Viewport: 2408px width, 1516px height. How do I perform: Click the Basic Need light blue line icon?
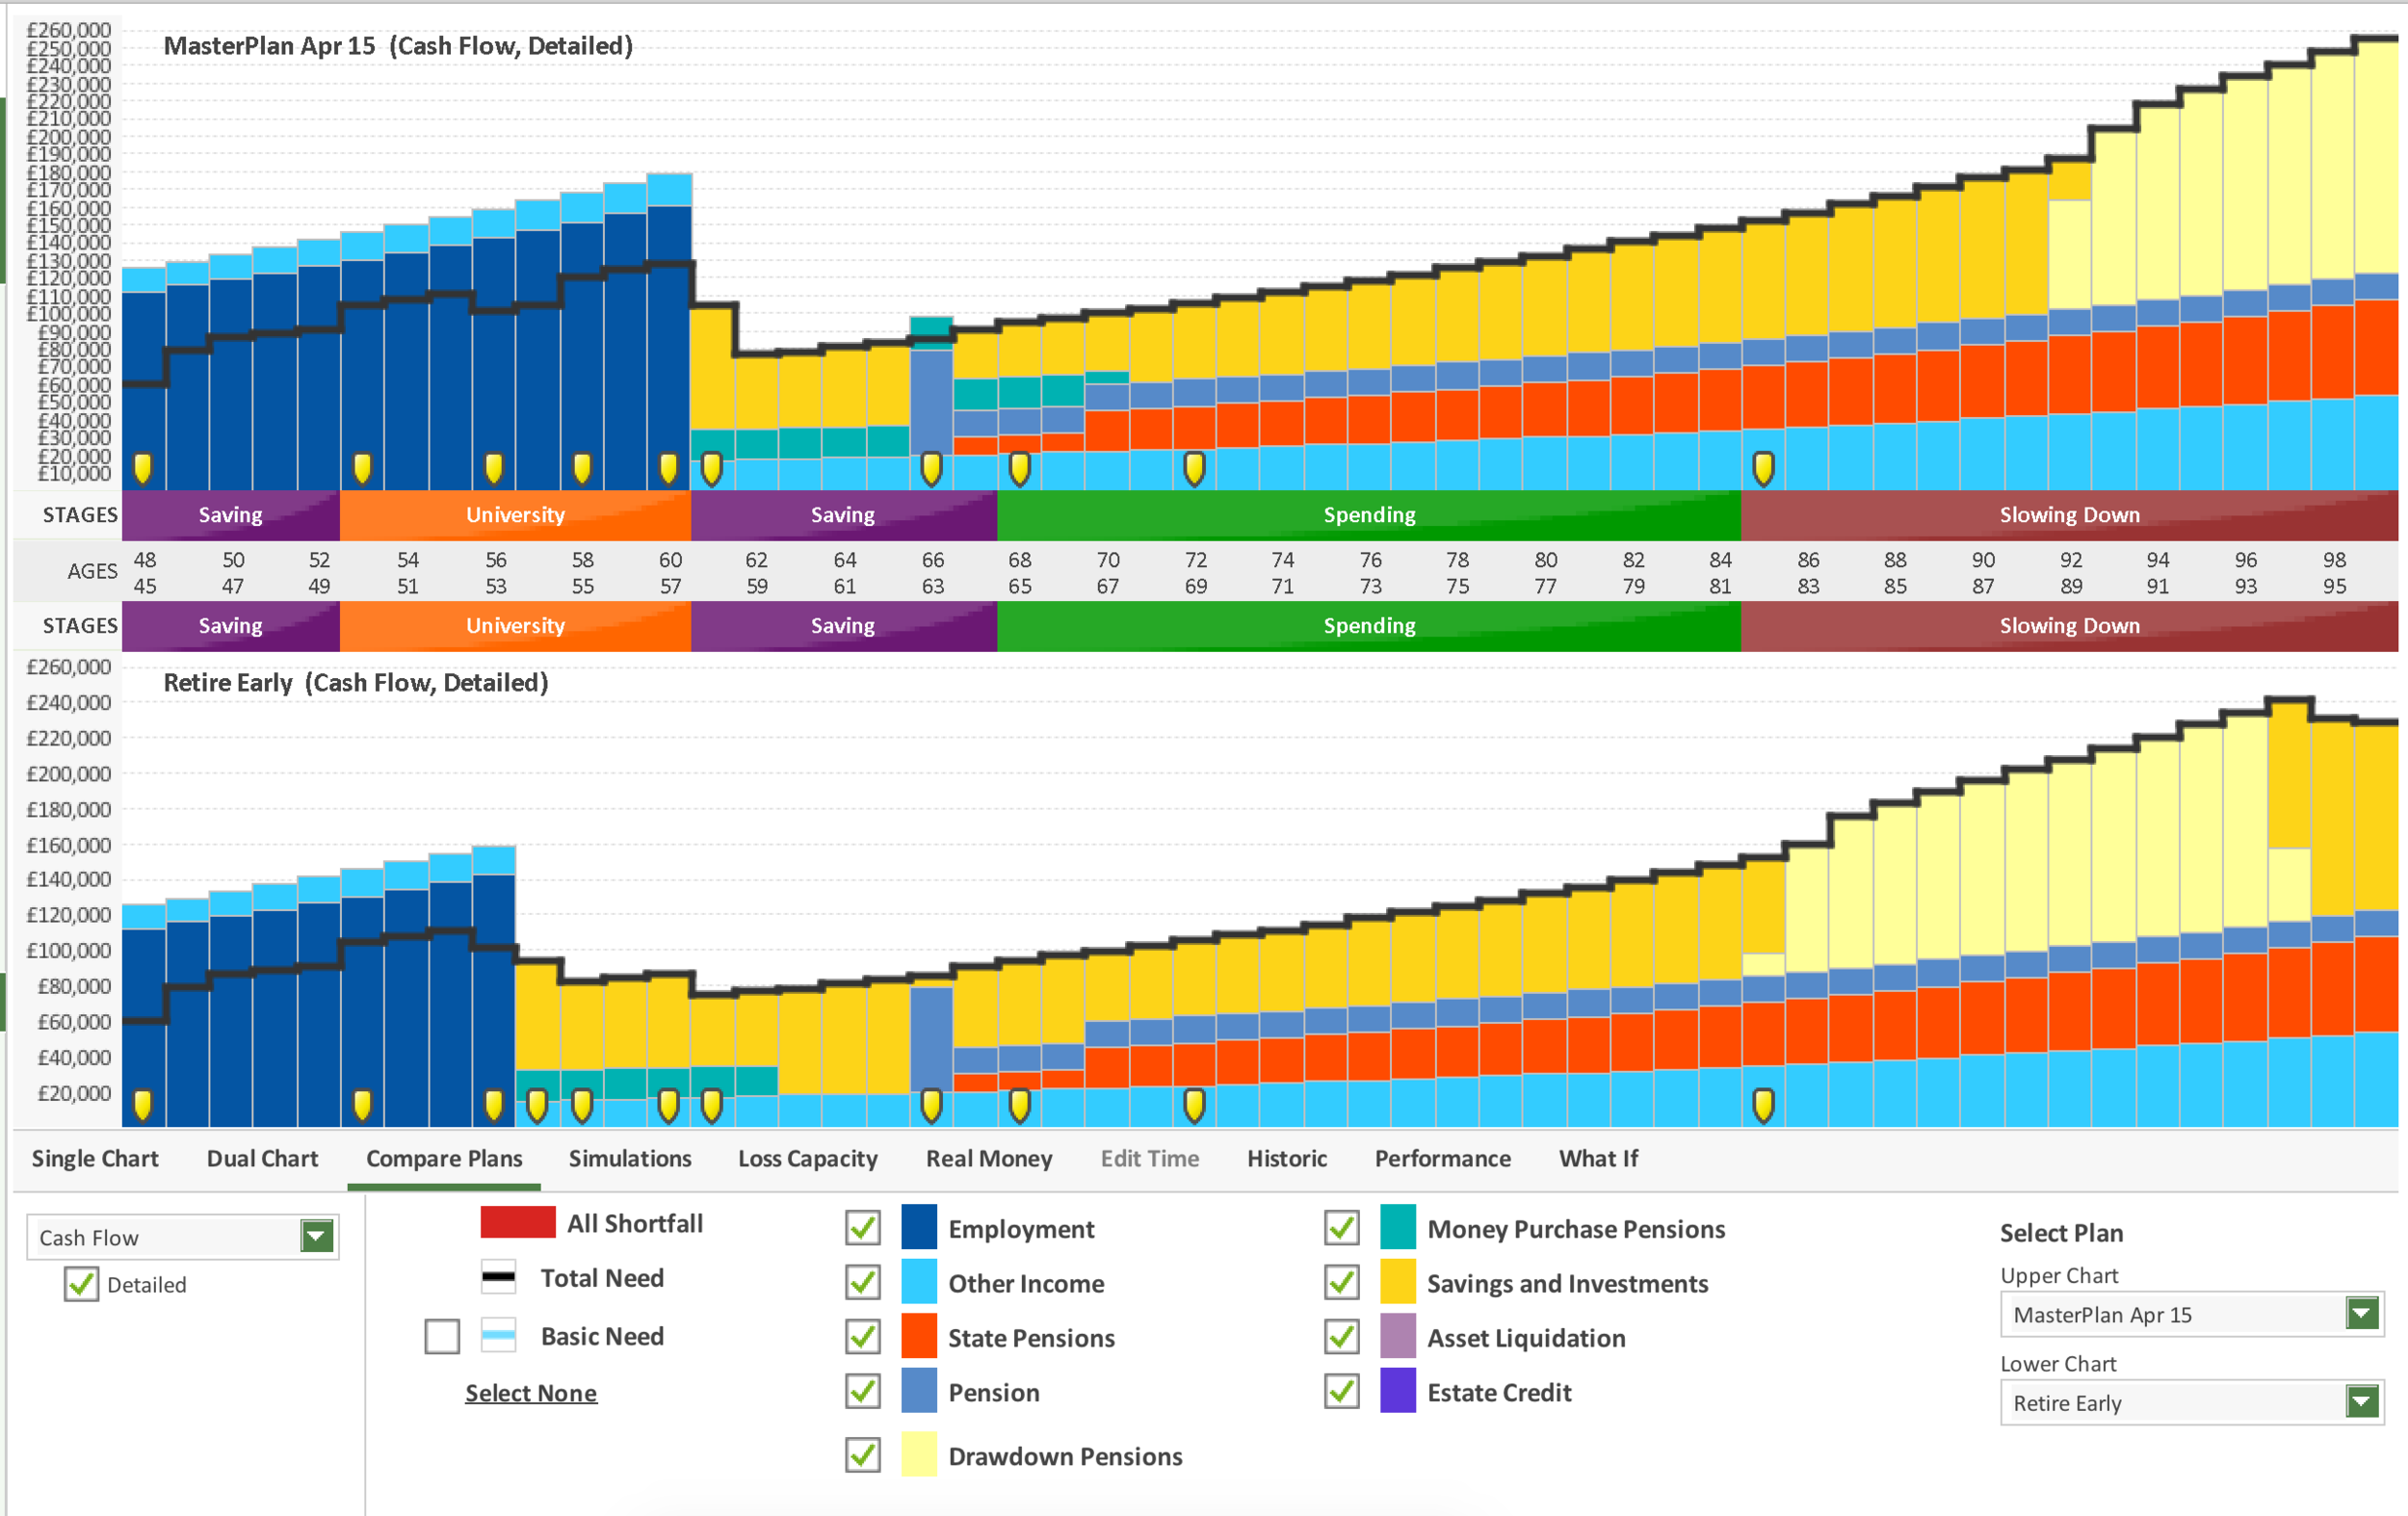click(x=498, y=1336)
